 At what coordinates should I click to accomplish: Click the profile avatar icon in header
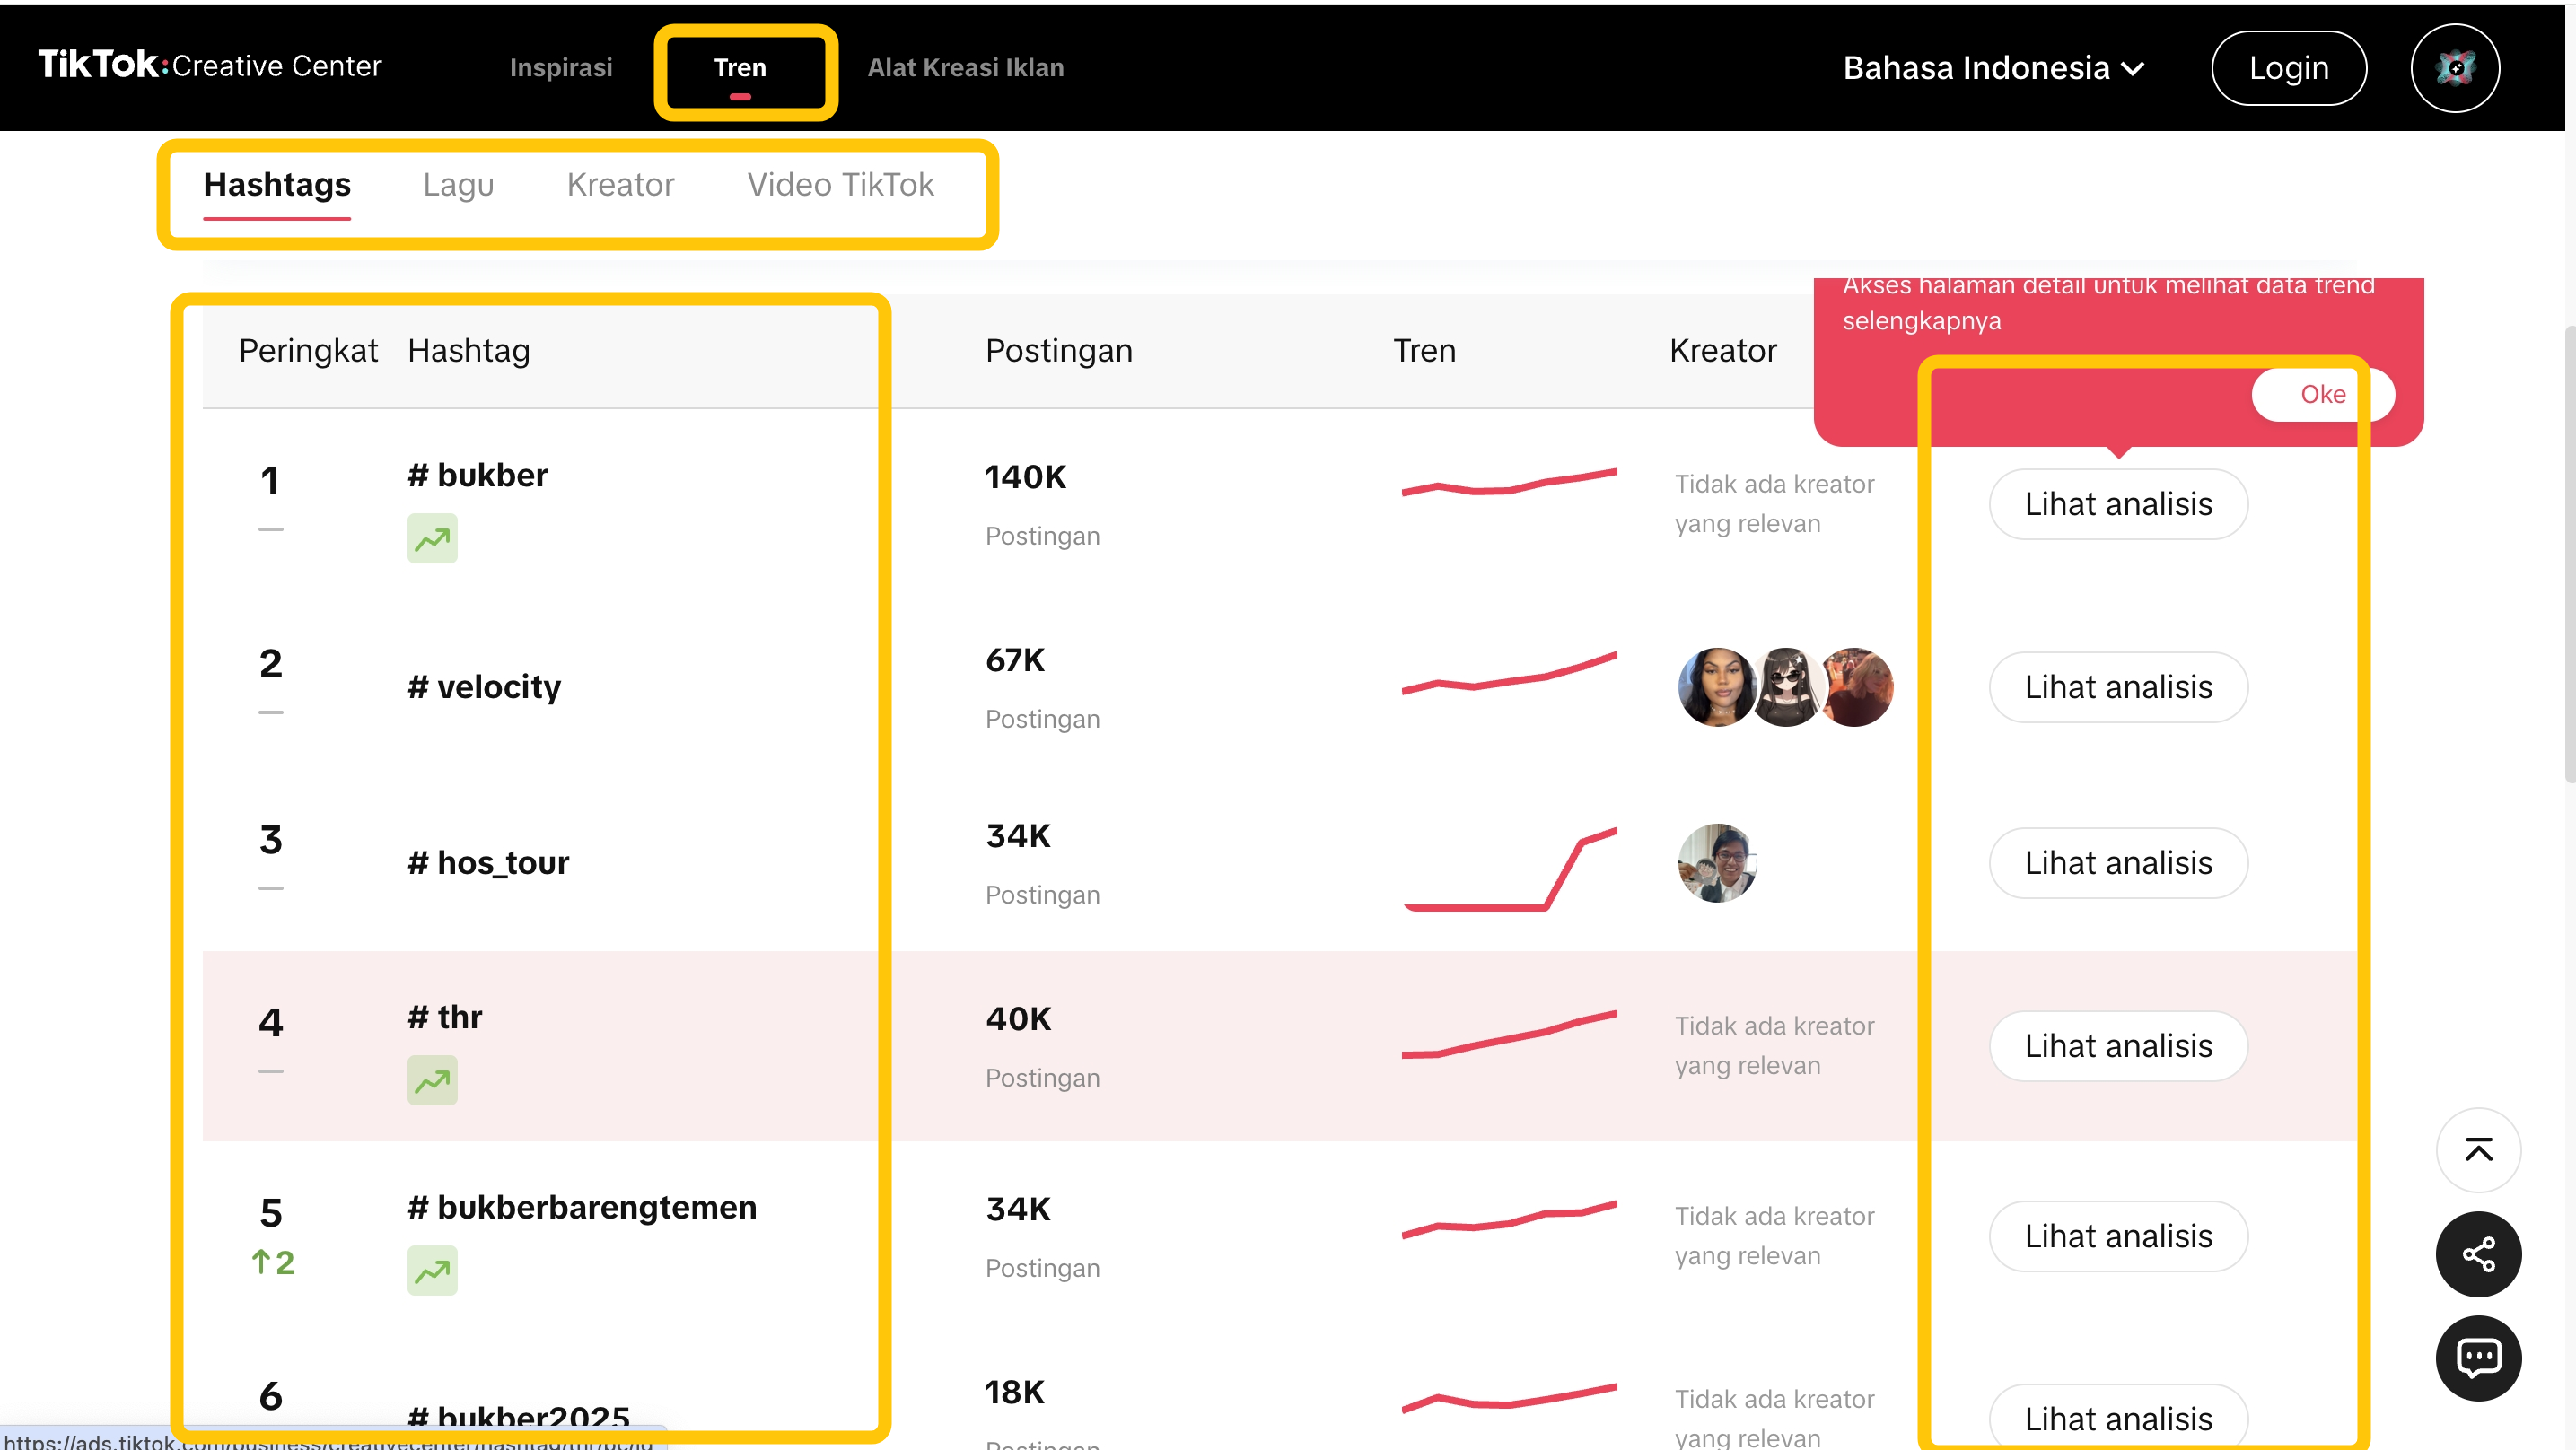click(2454, 68)
